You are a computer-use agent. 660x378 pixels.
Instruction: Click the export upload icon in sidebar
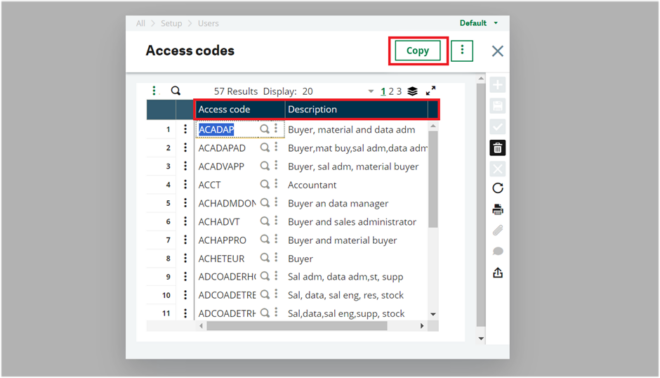[x=498, y=273]
